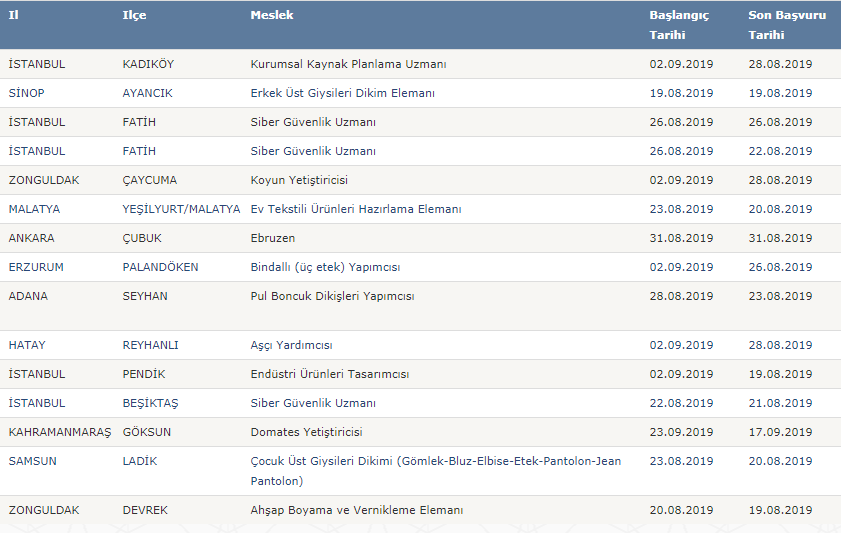The image size is (841, 533).
Task: Open Erkek Üst Giysileri Dikim Elemanı link
Action: click(x=342, y=93)
